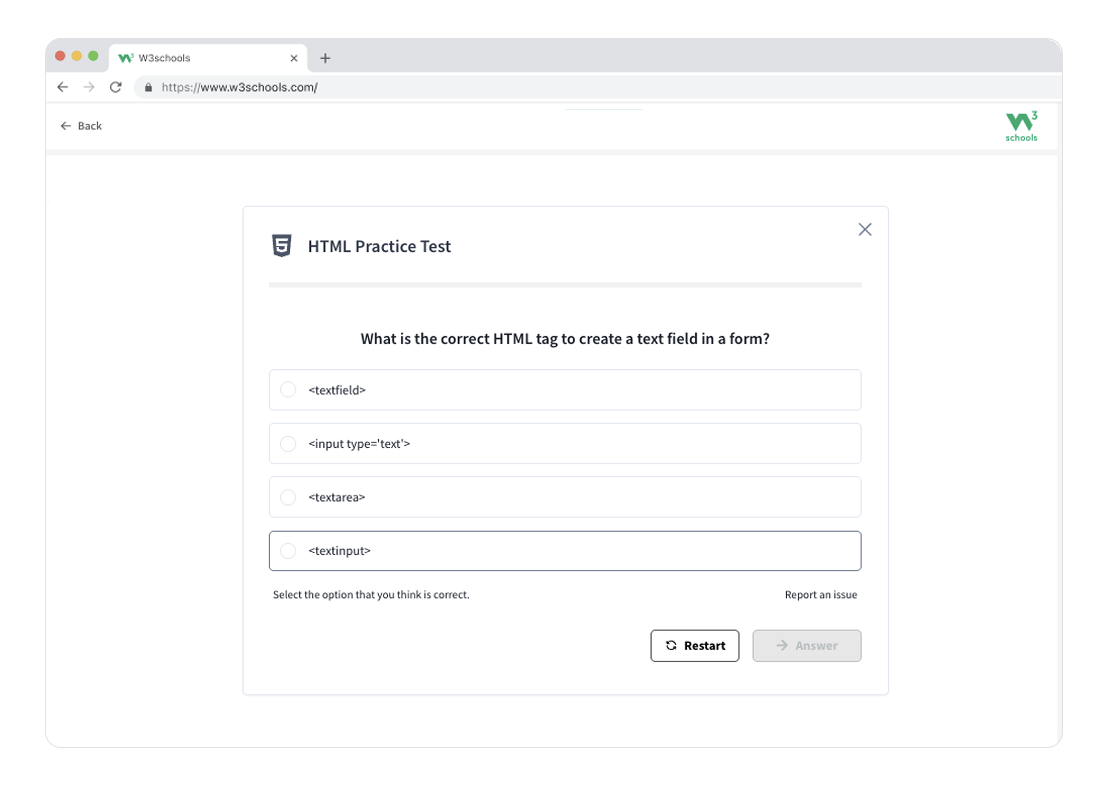Choose the <textarea> radio option
This screenshot has height=811, width=1107.
[288, 497]
